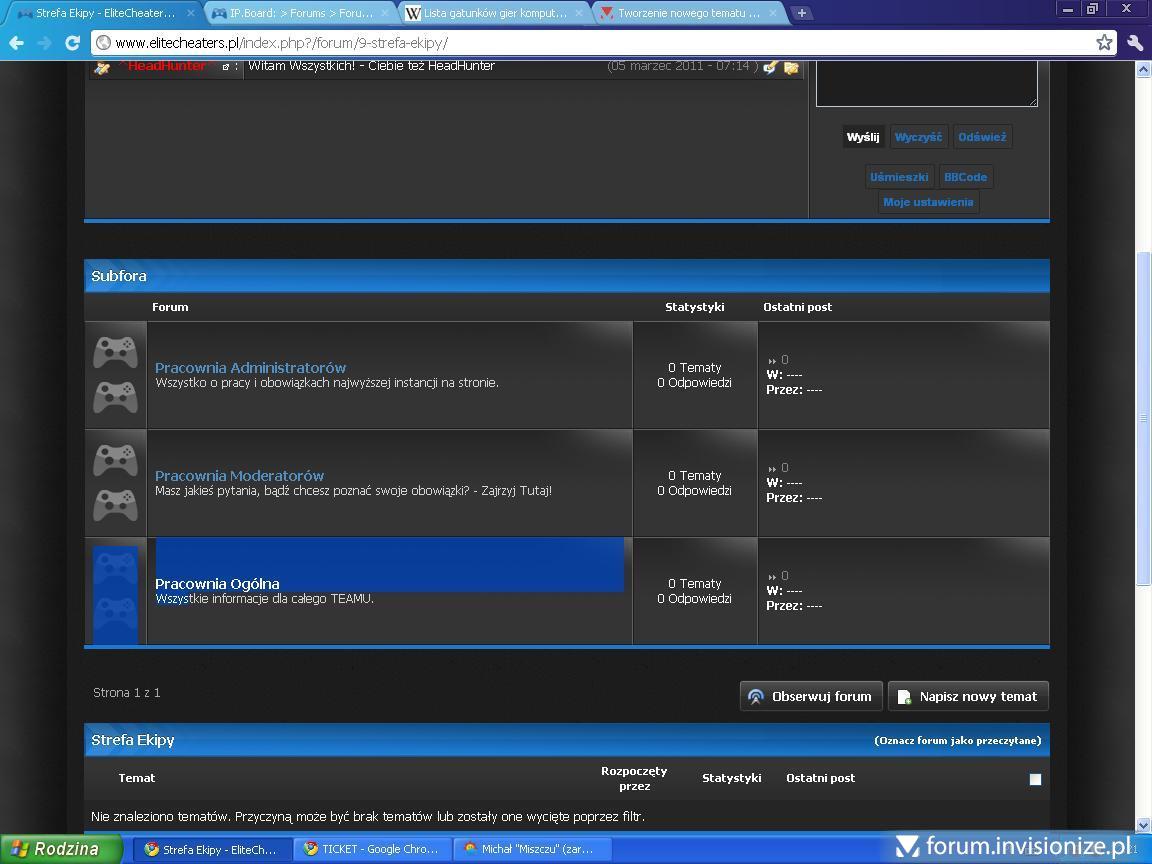Open Pracownia Moderatorów forum link

click(239, 475)
